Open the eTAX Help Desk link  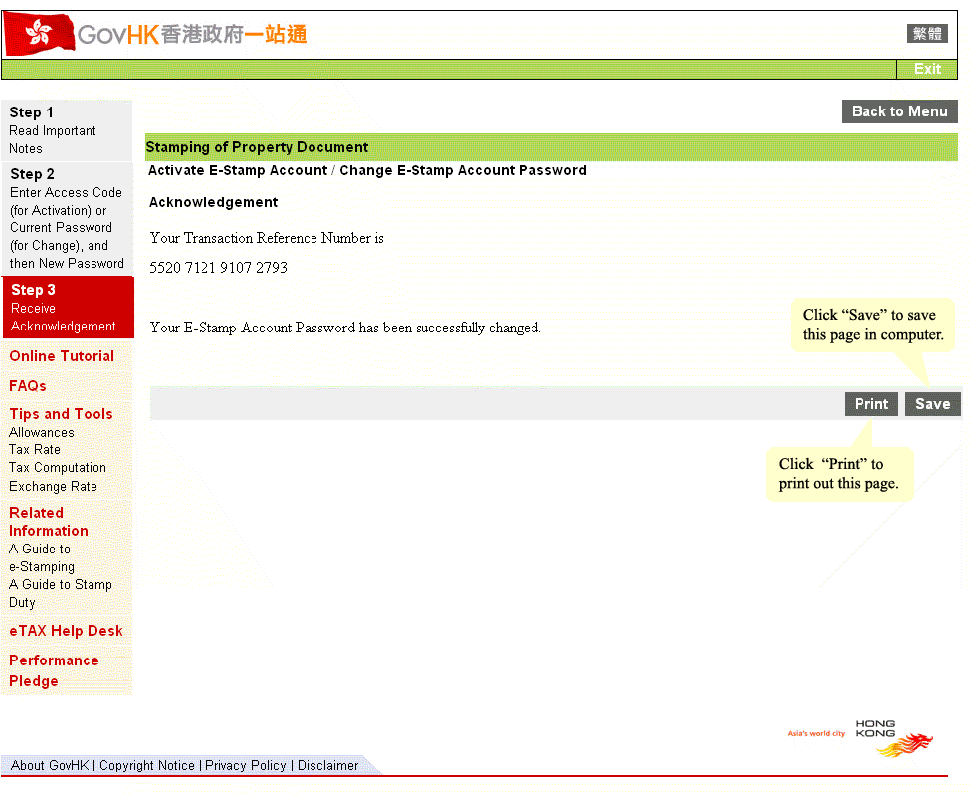coord(66,631)
